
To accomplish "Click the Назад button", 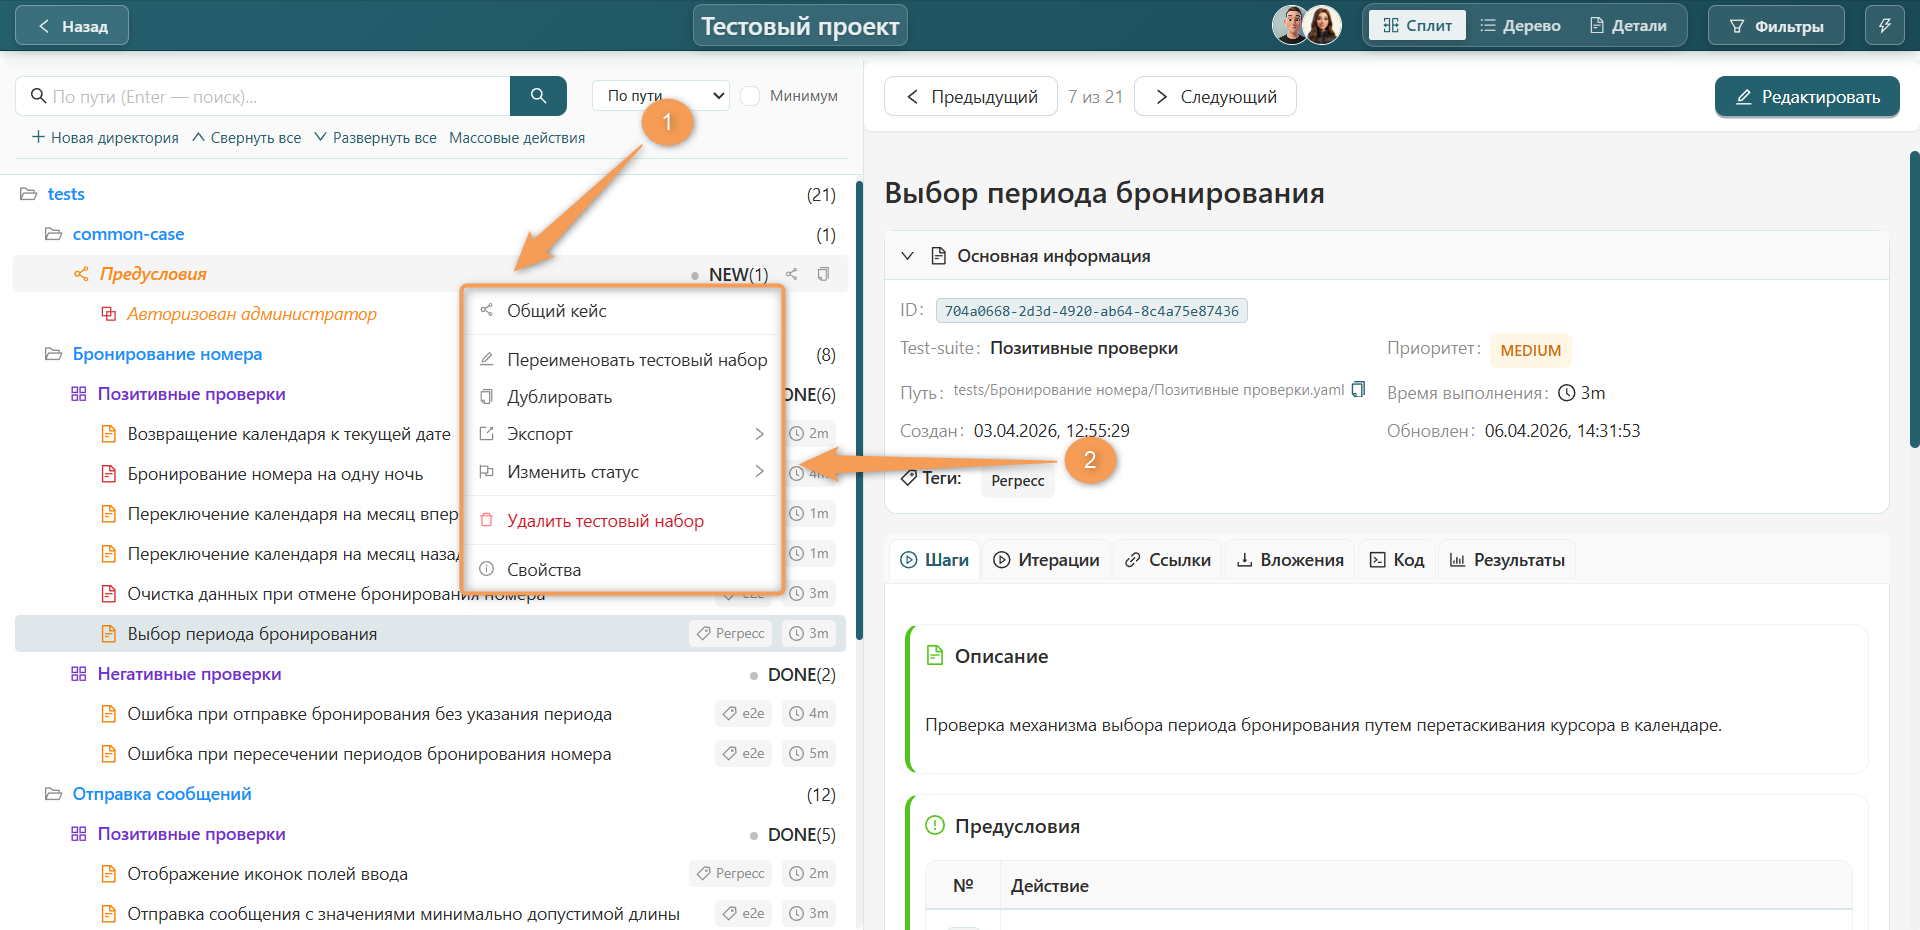I will tap(72, 26).
